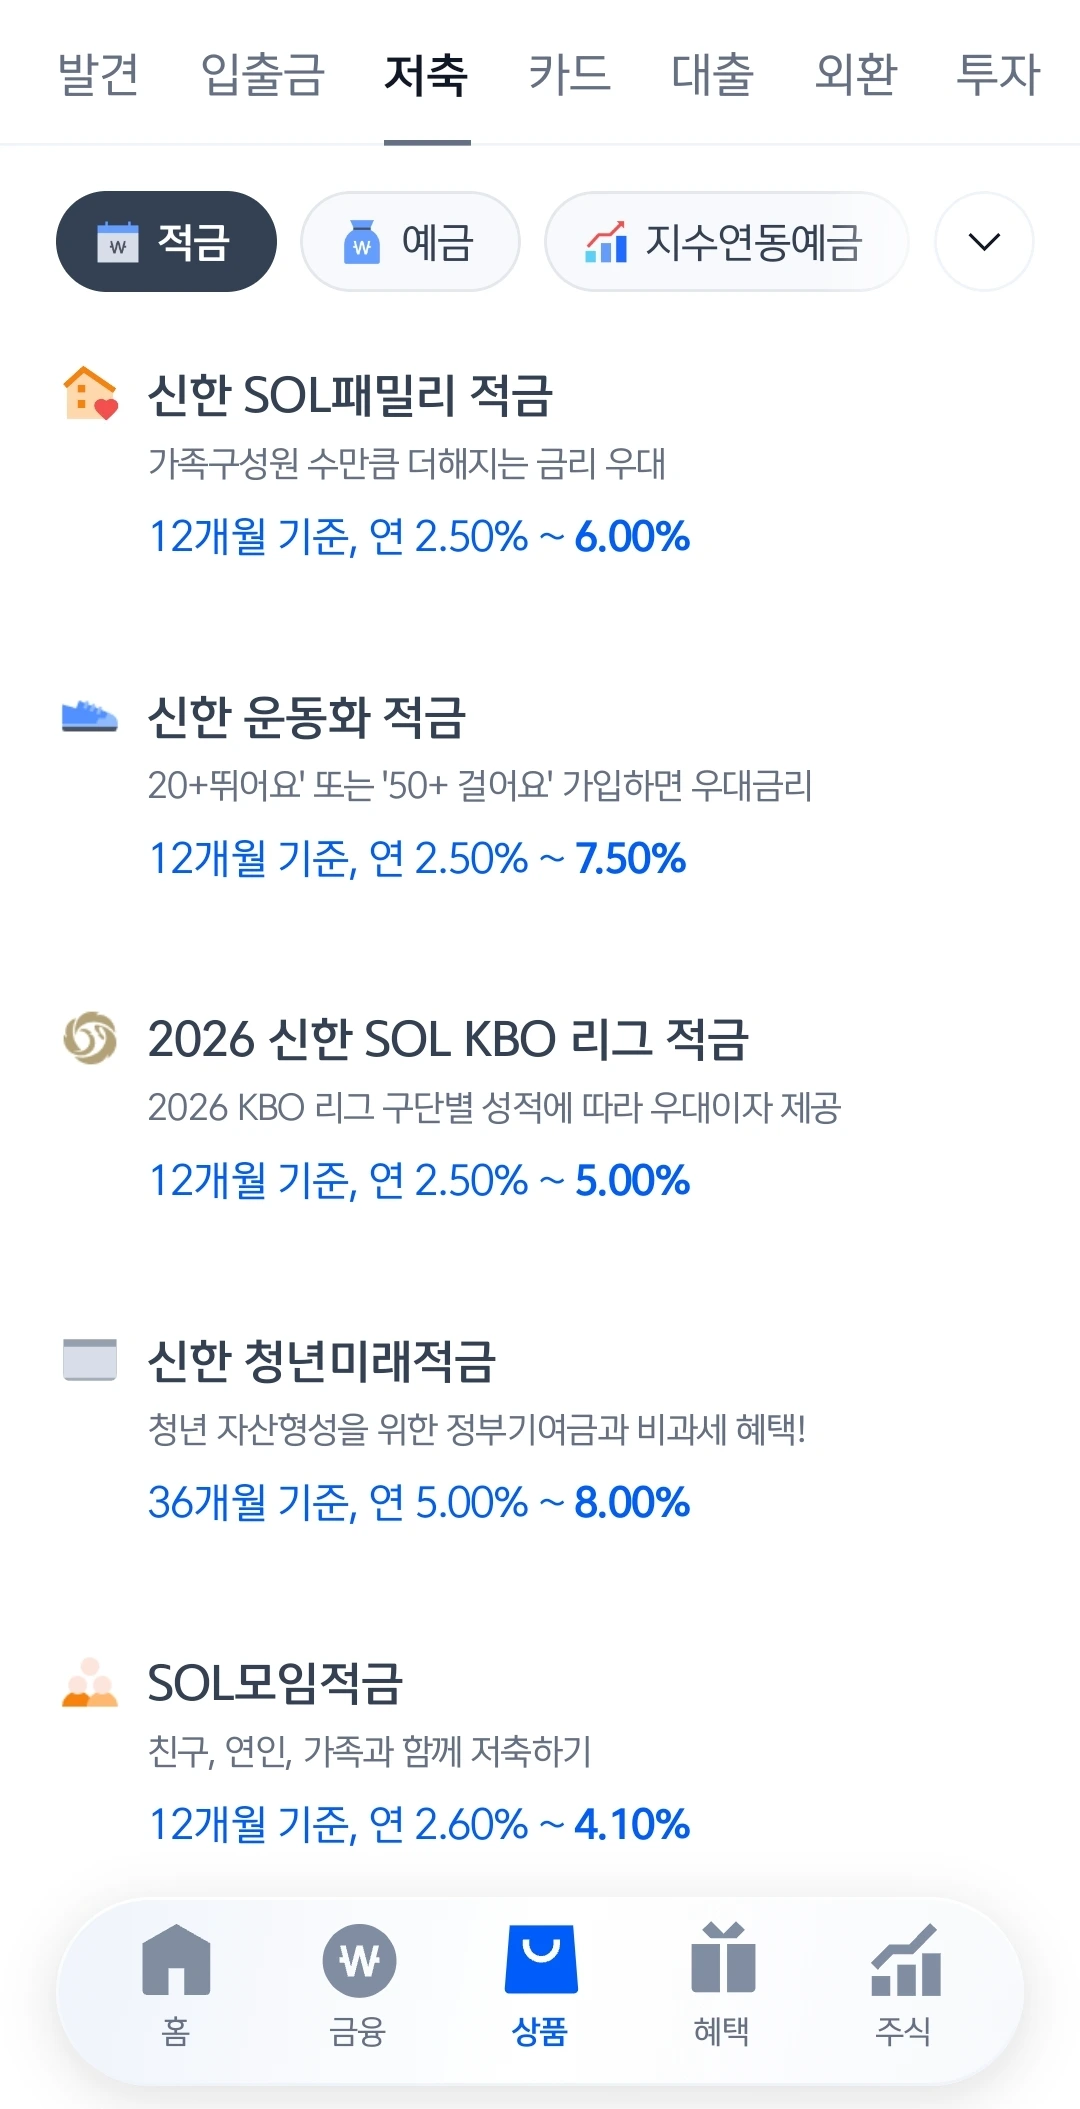Image resolution: width=1080 pixels, height=2109 pixels.
Task: Expand more category chips with chevron
Action: (984, 242)
